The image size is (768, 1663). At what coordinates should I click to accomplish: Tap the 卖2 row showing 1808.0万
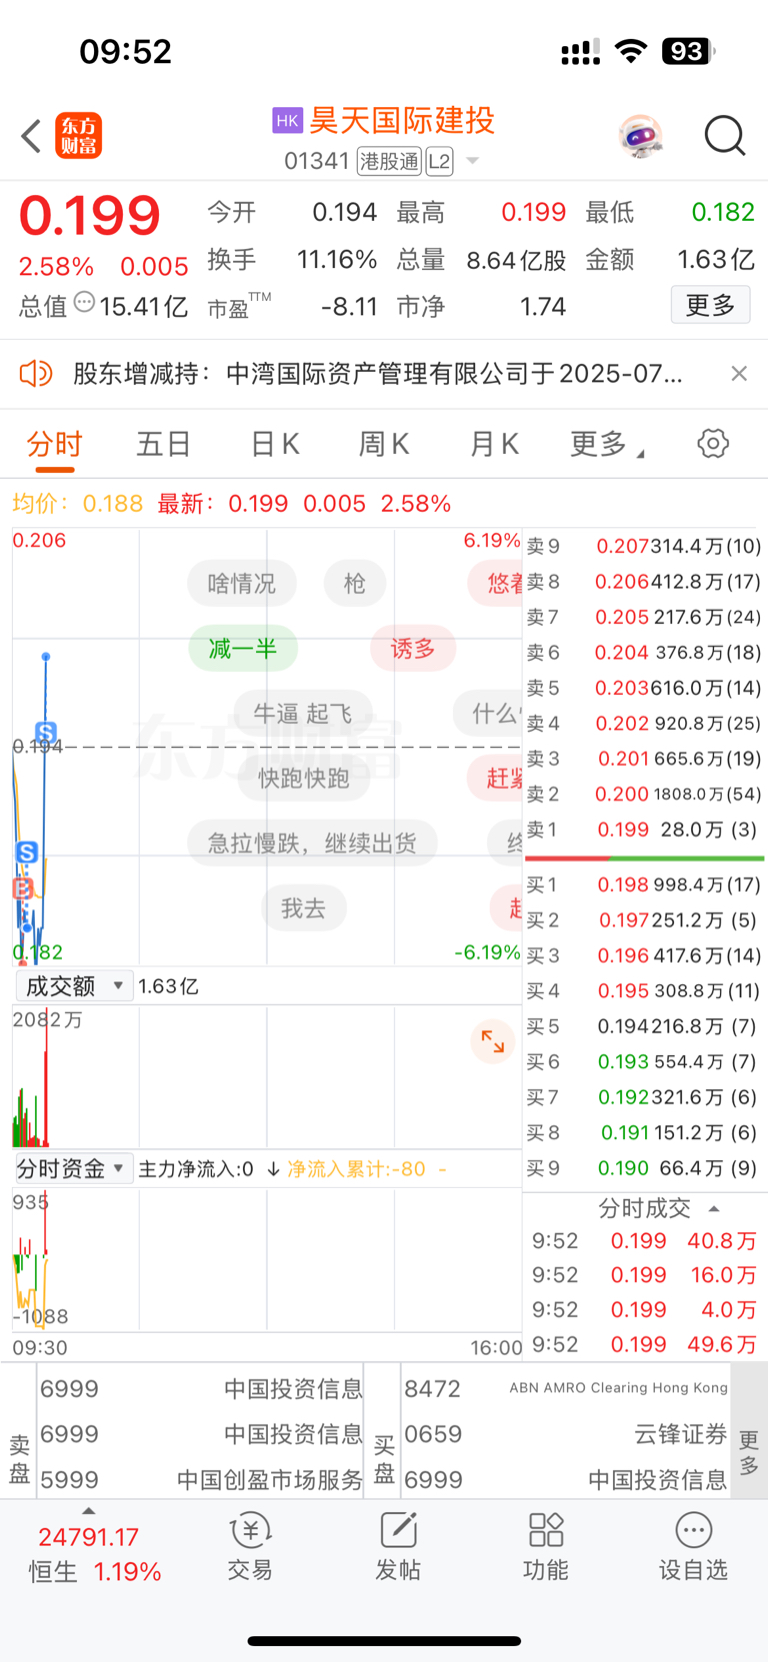coord(645,794)
